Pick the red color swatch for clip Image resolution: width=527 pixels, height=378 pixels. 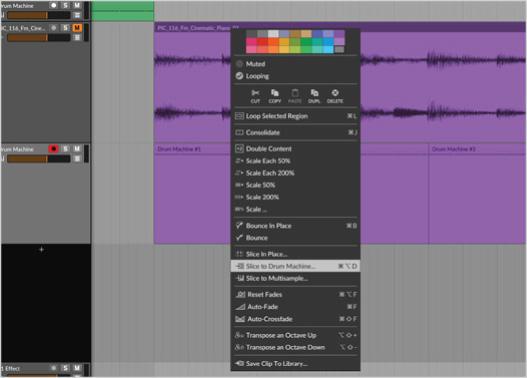(262, 42)
